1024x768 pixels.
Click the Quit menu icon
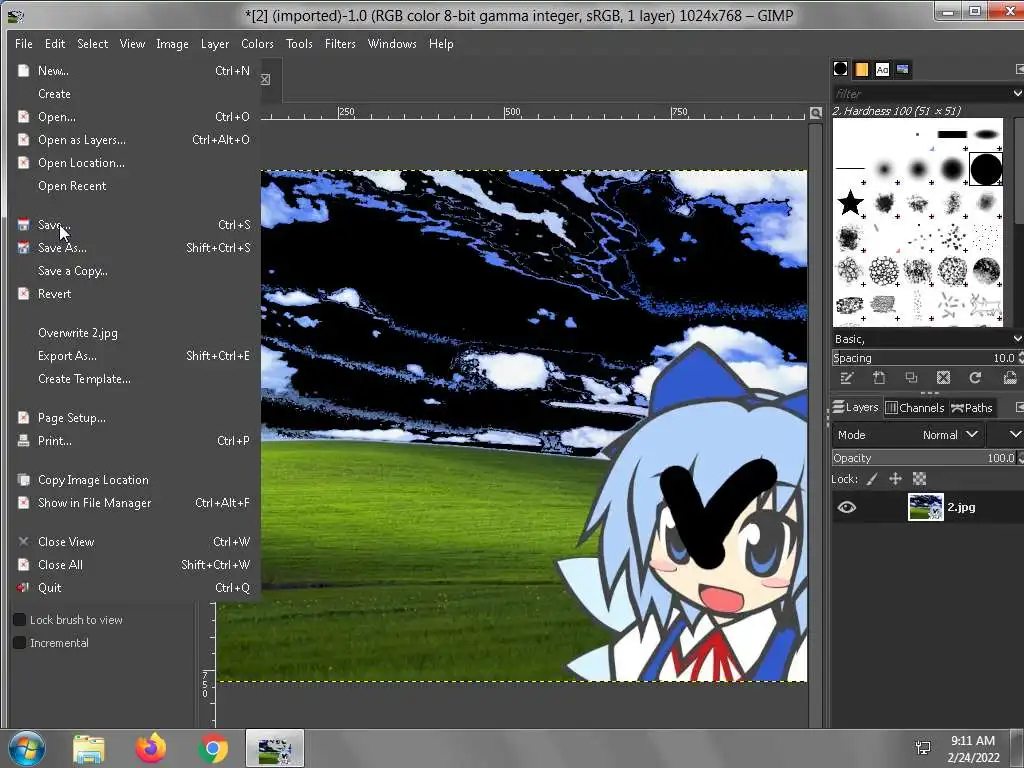[x=23, y=588]
